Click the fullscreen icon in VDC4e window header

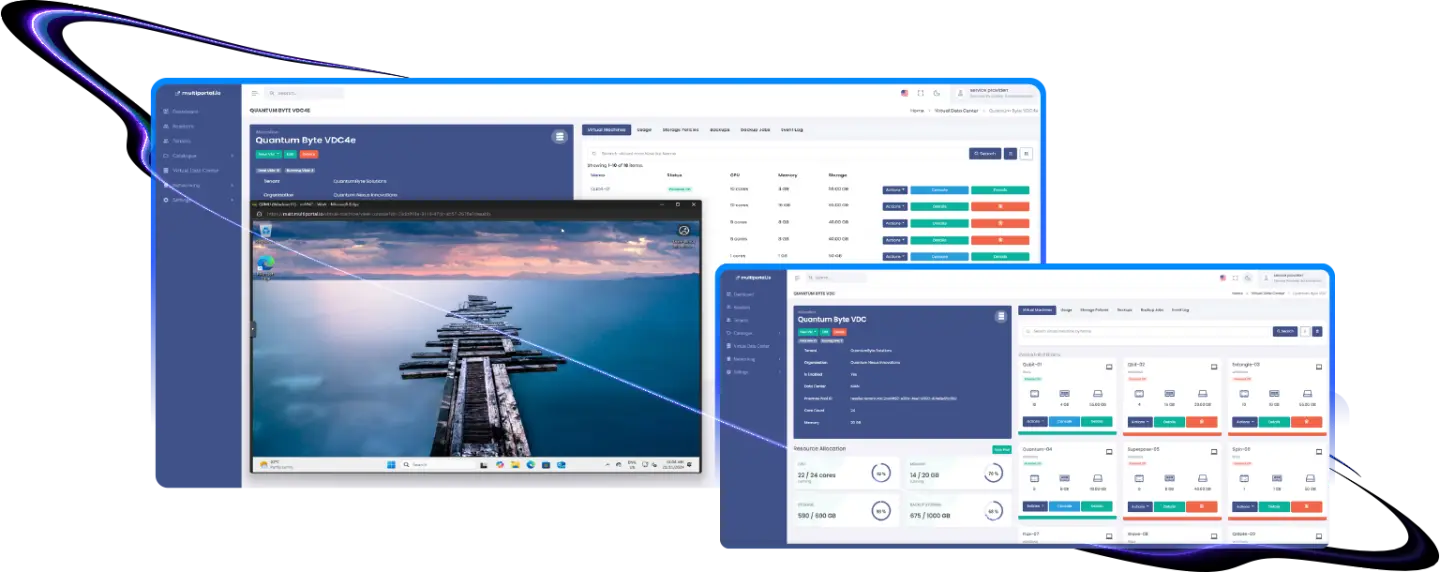tap(921, 93)
